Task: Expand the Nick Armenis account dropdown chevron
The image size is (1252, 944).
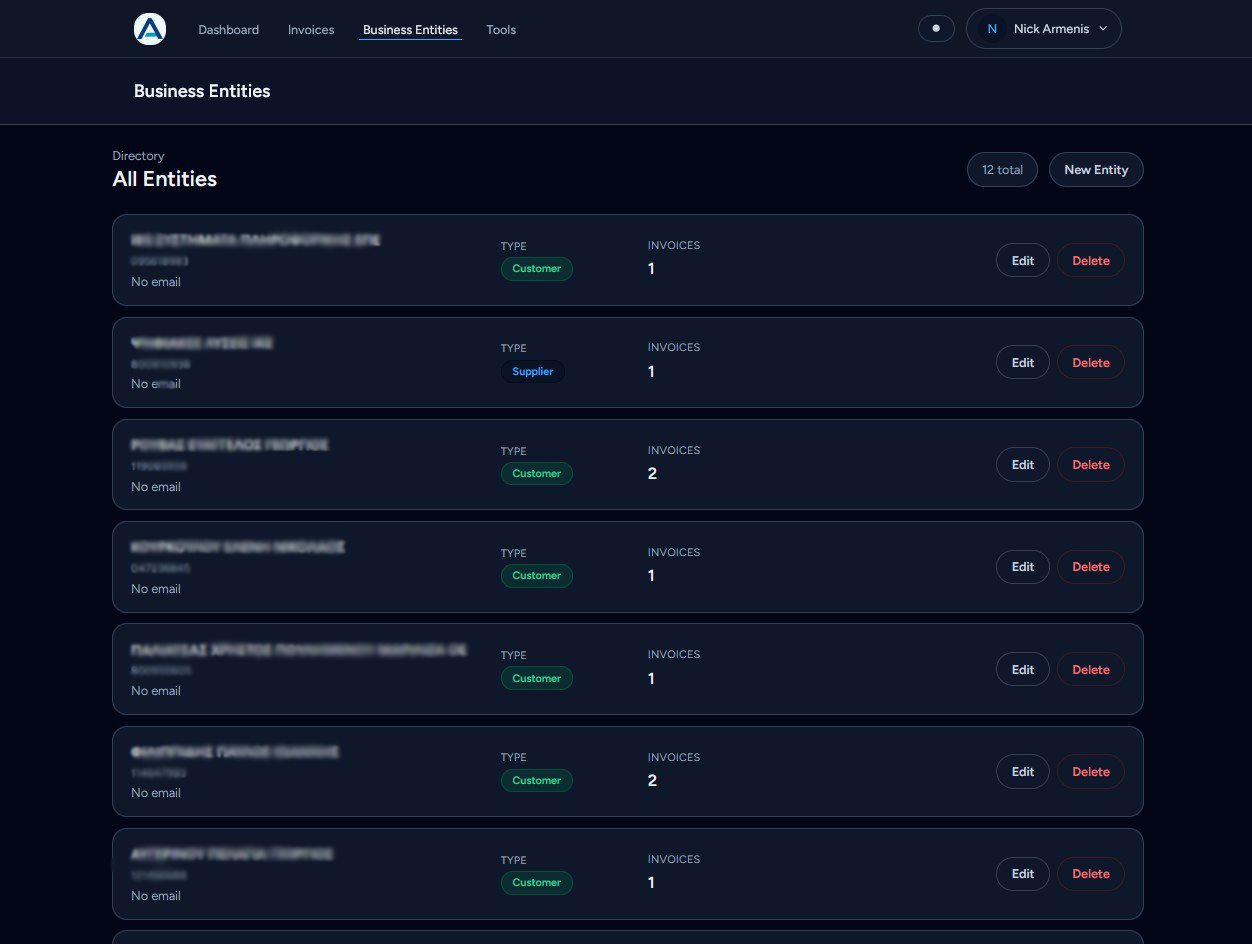Action: click(1103, 29)
